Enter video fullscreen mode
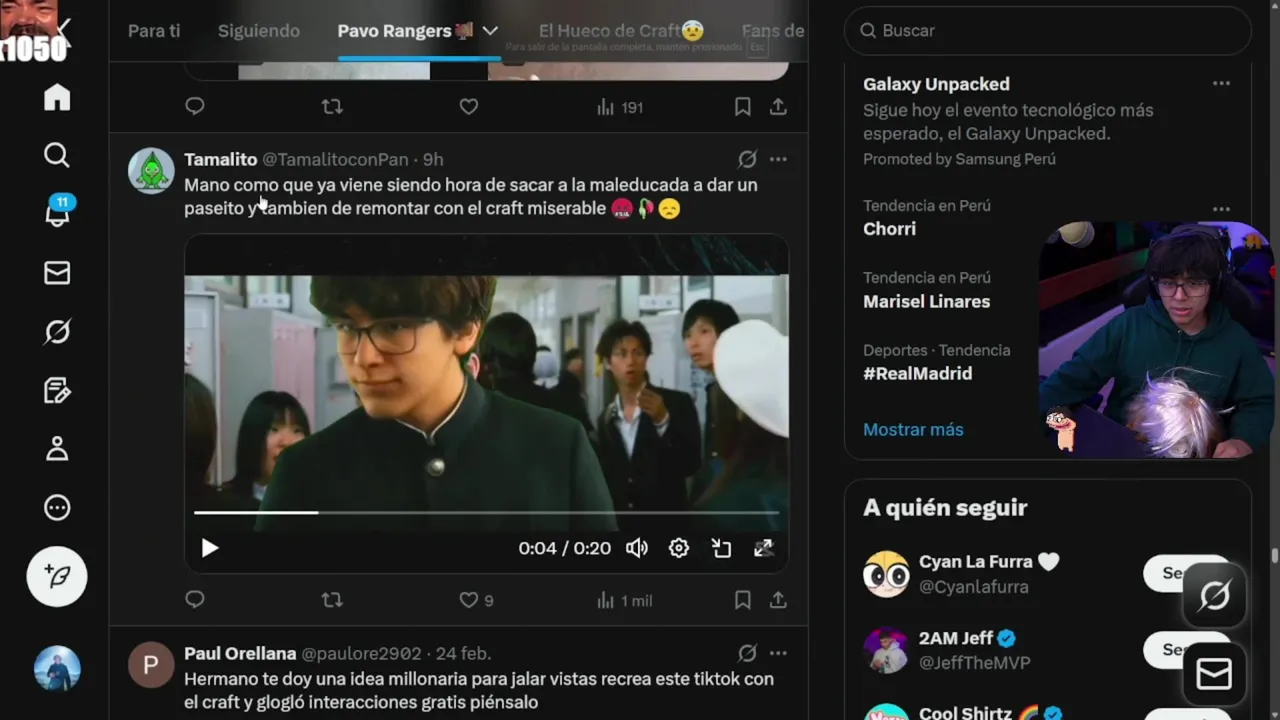1280x720 pixels. click(763, 548)
